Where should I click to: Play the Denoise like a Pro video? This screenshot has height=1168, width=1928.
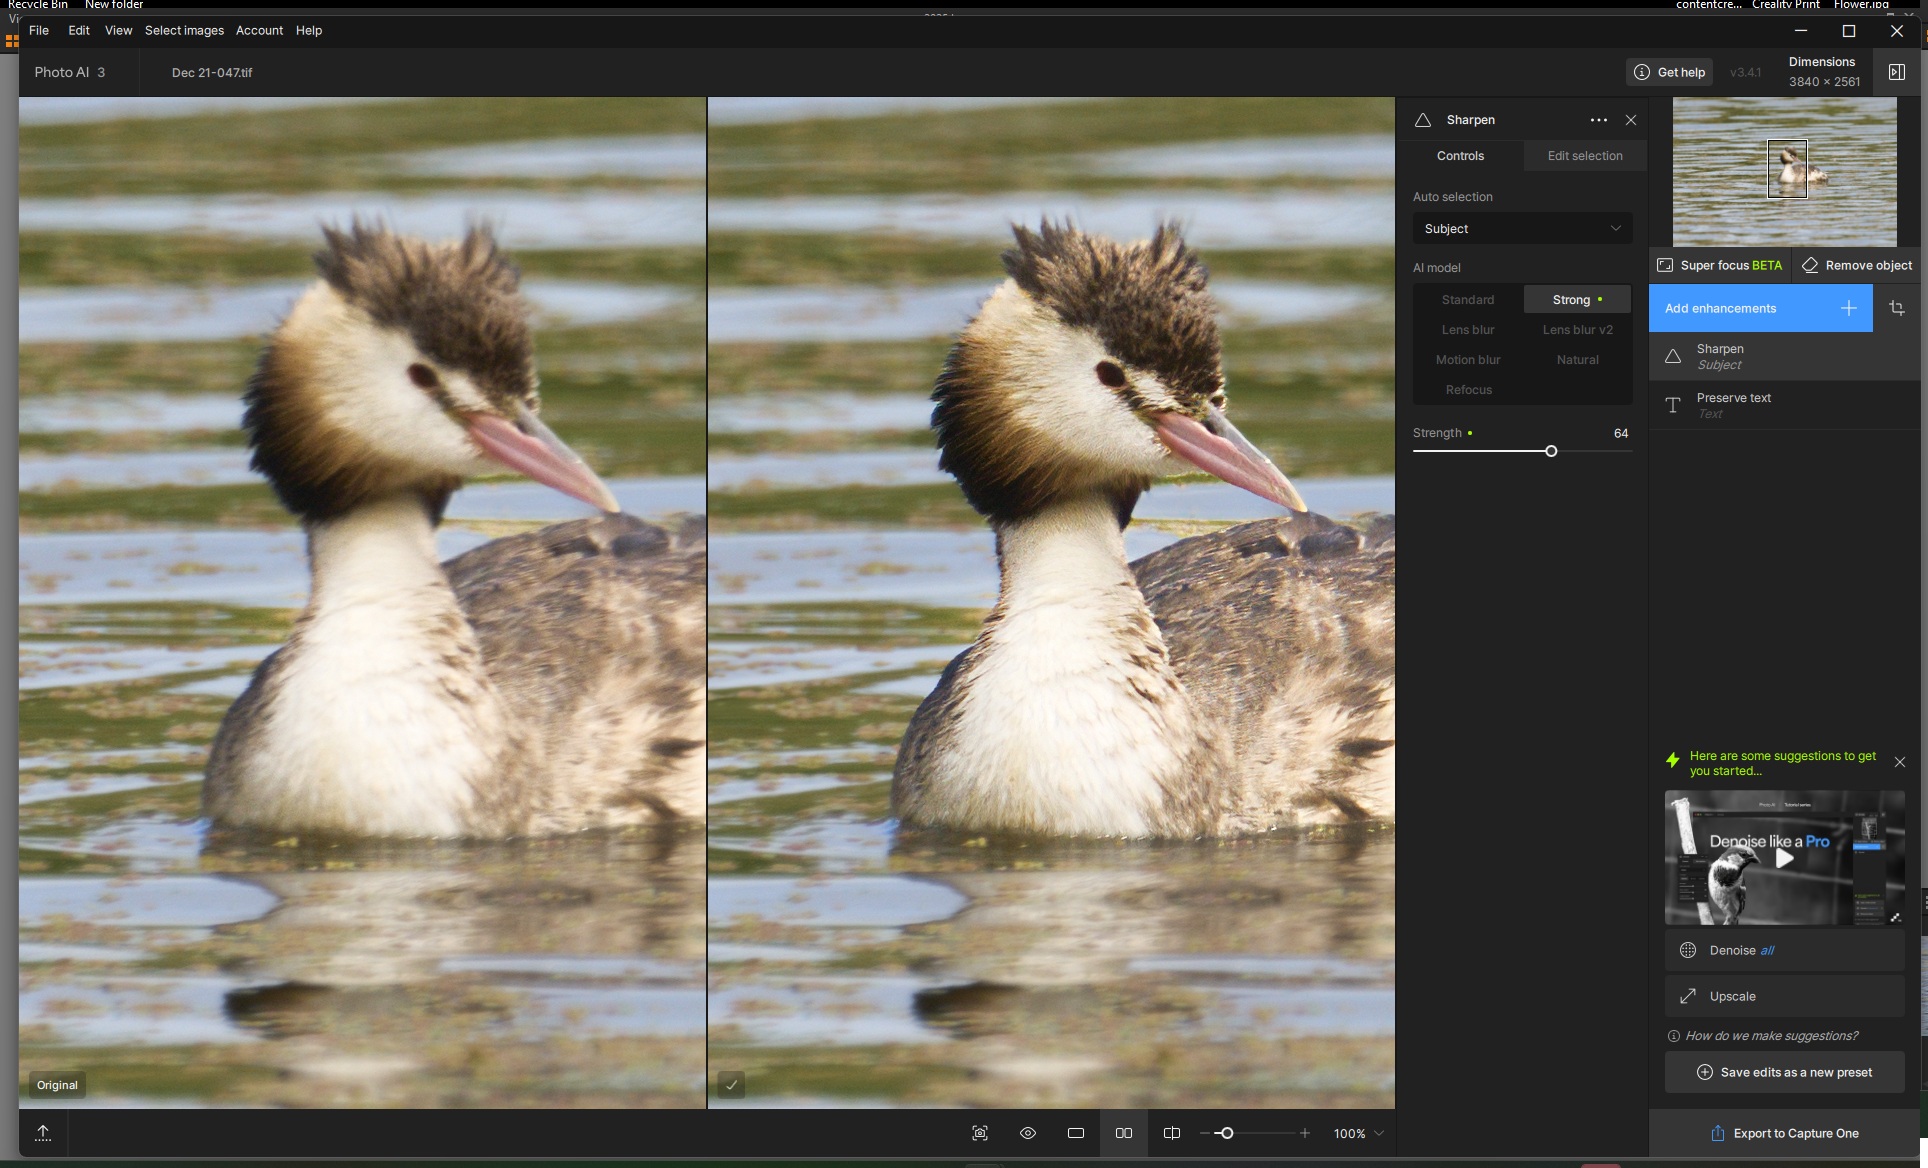click(1784, 858)
